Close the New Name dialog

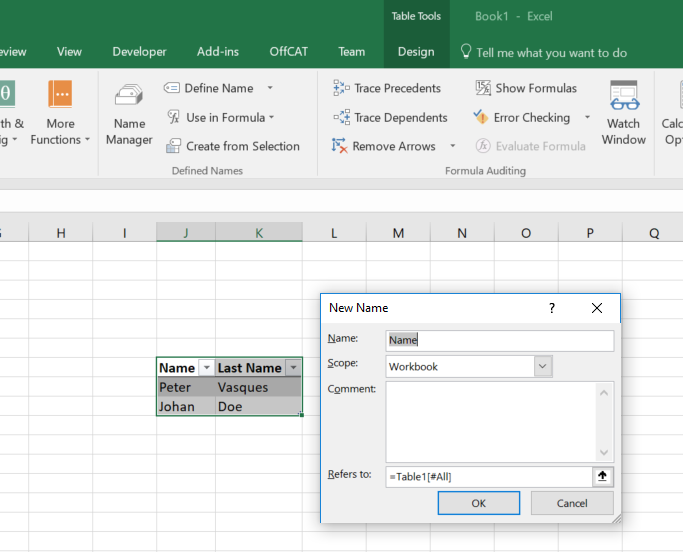pos(597,308)
